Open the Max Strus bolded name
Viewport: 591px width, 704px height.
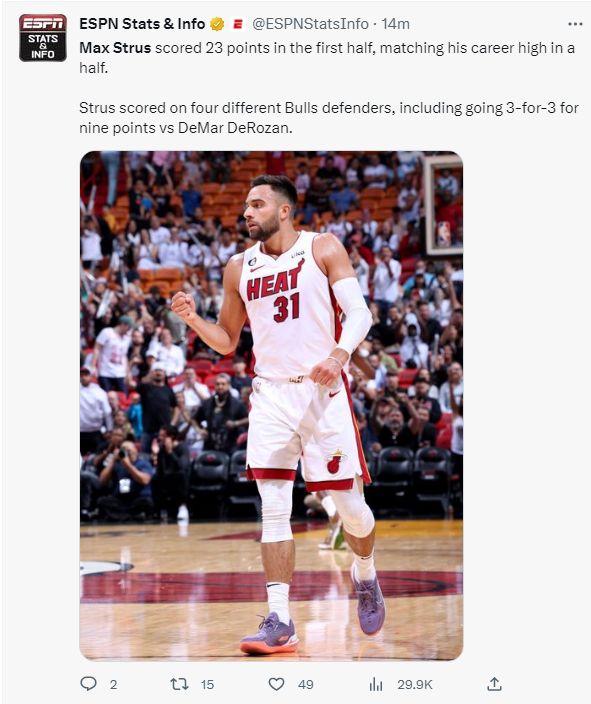click(115, 48)
